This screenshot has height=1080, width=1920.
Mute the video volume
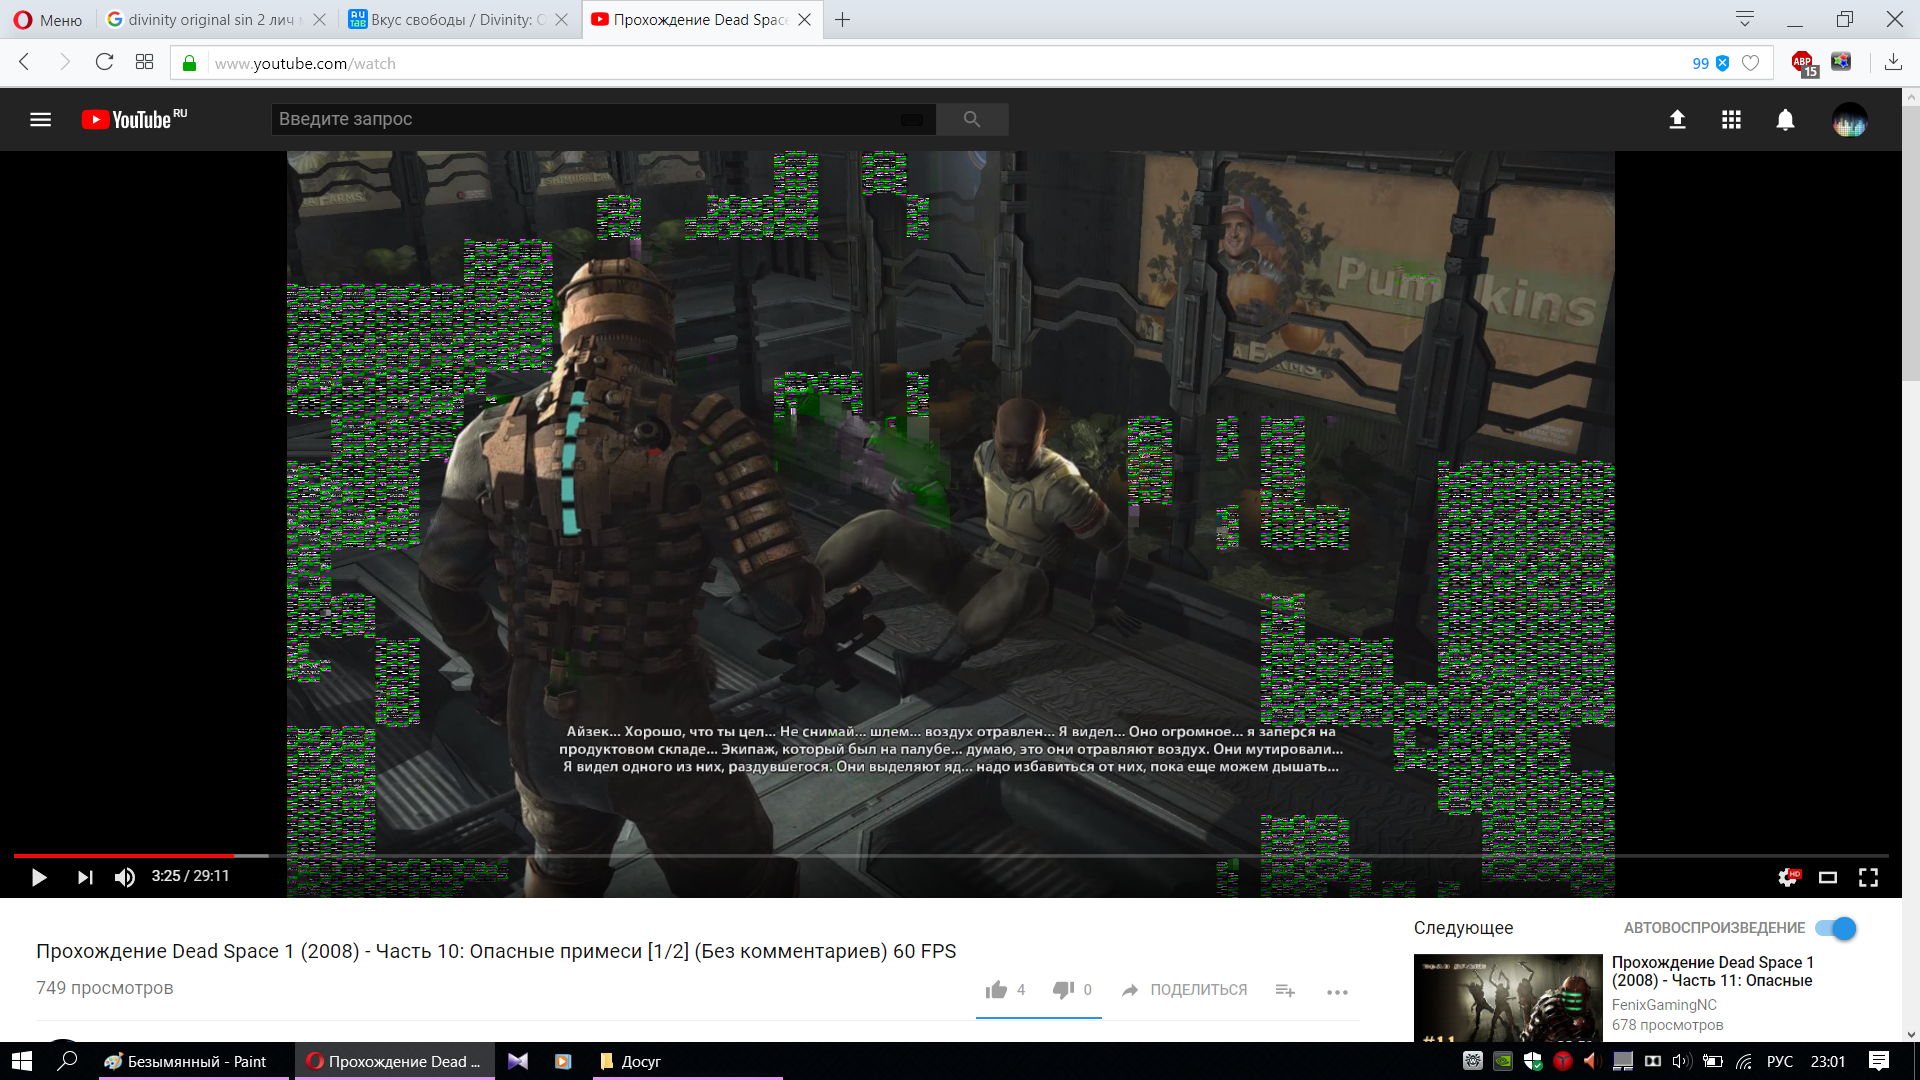click(x=125, y=877)
